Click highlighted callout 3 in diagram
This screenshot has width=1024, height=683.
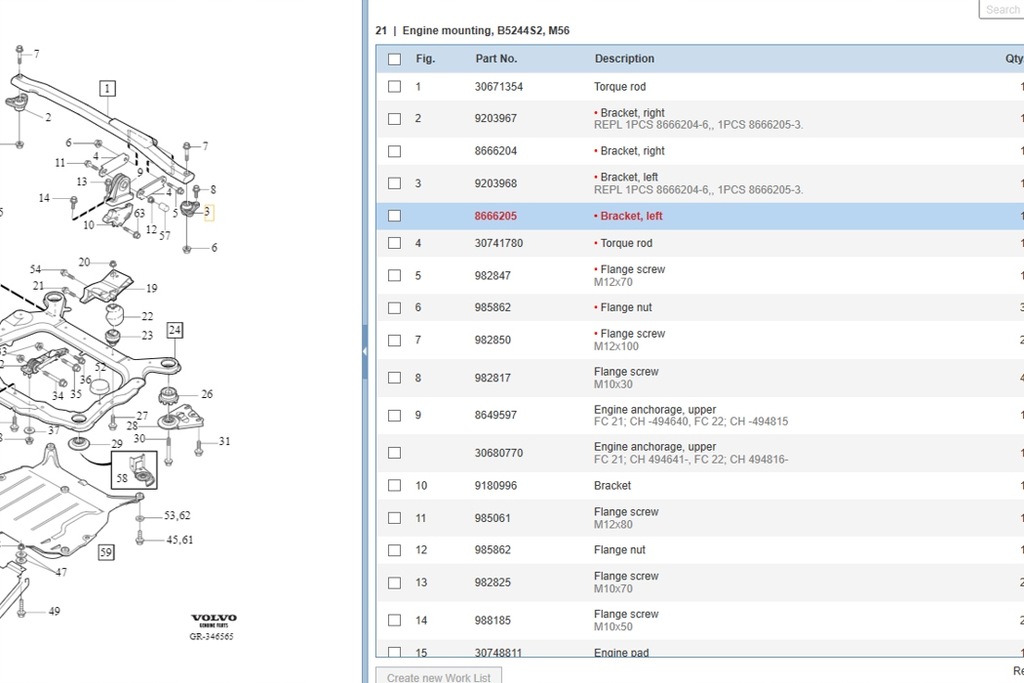click(x=208, y=212)
